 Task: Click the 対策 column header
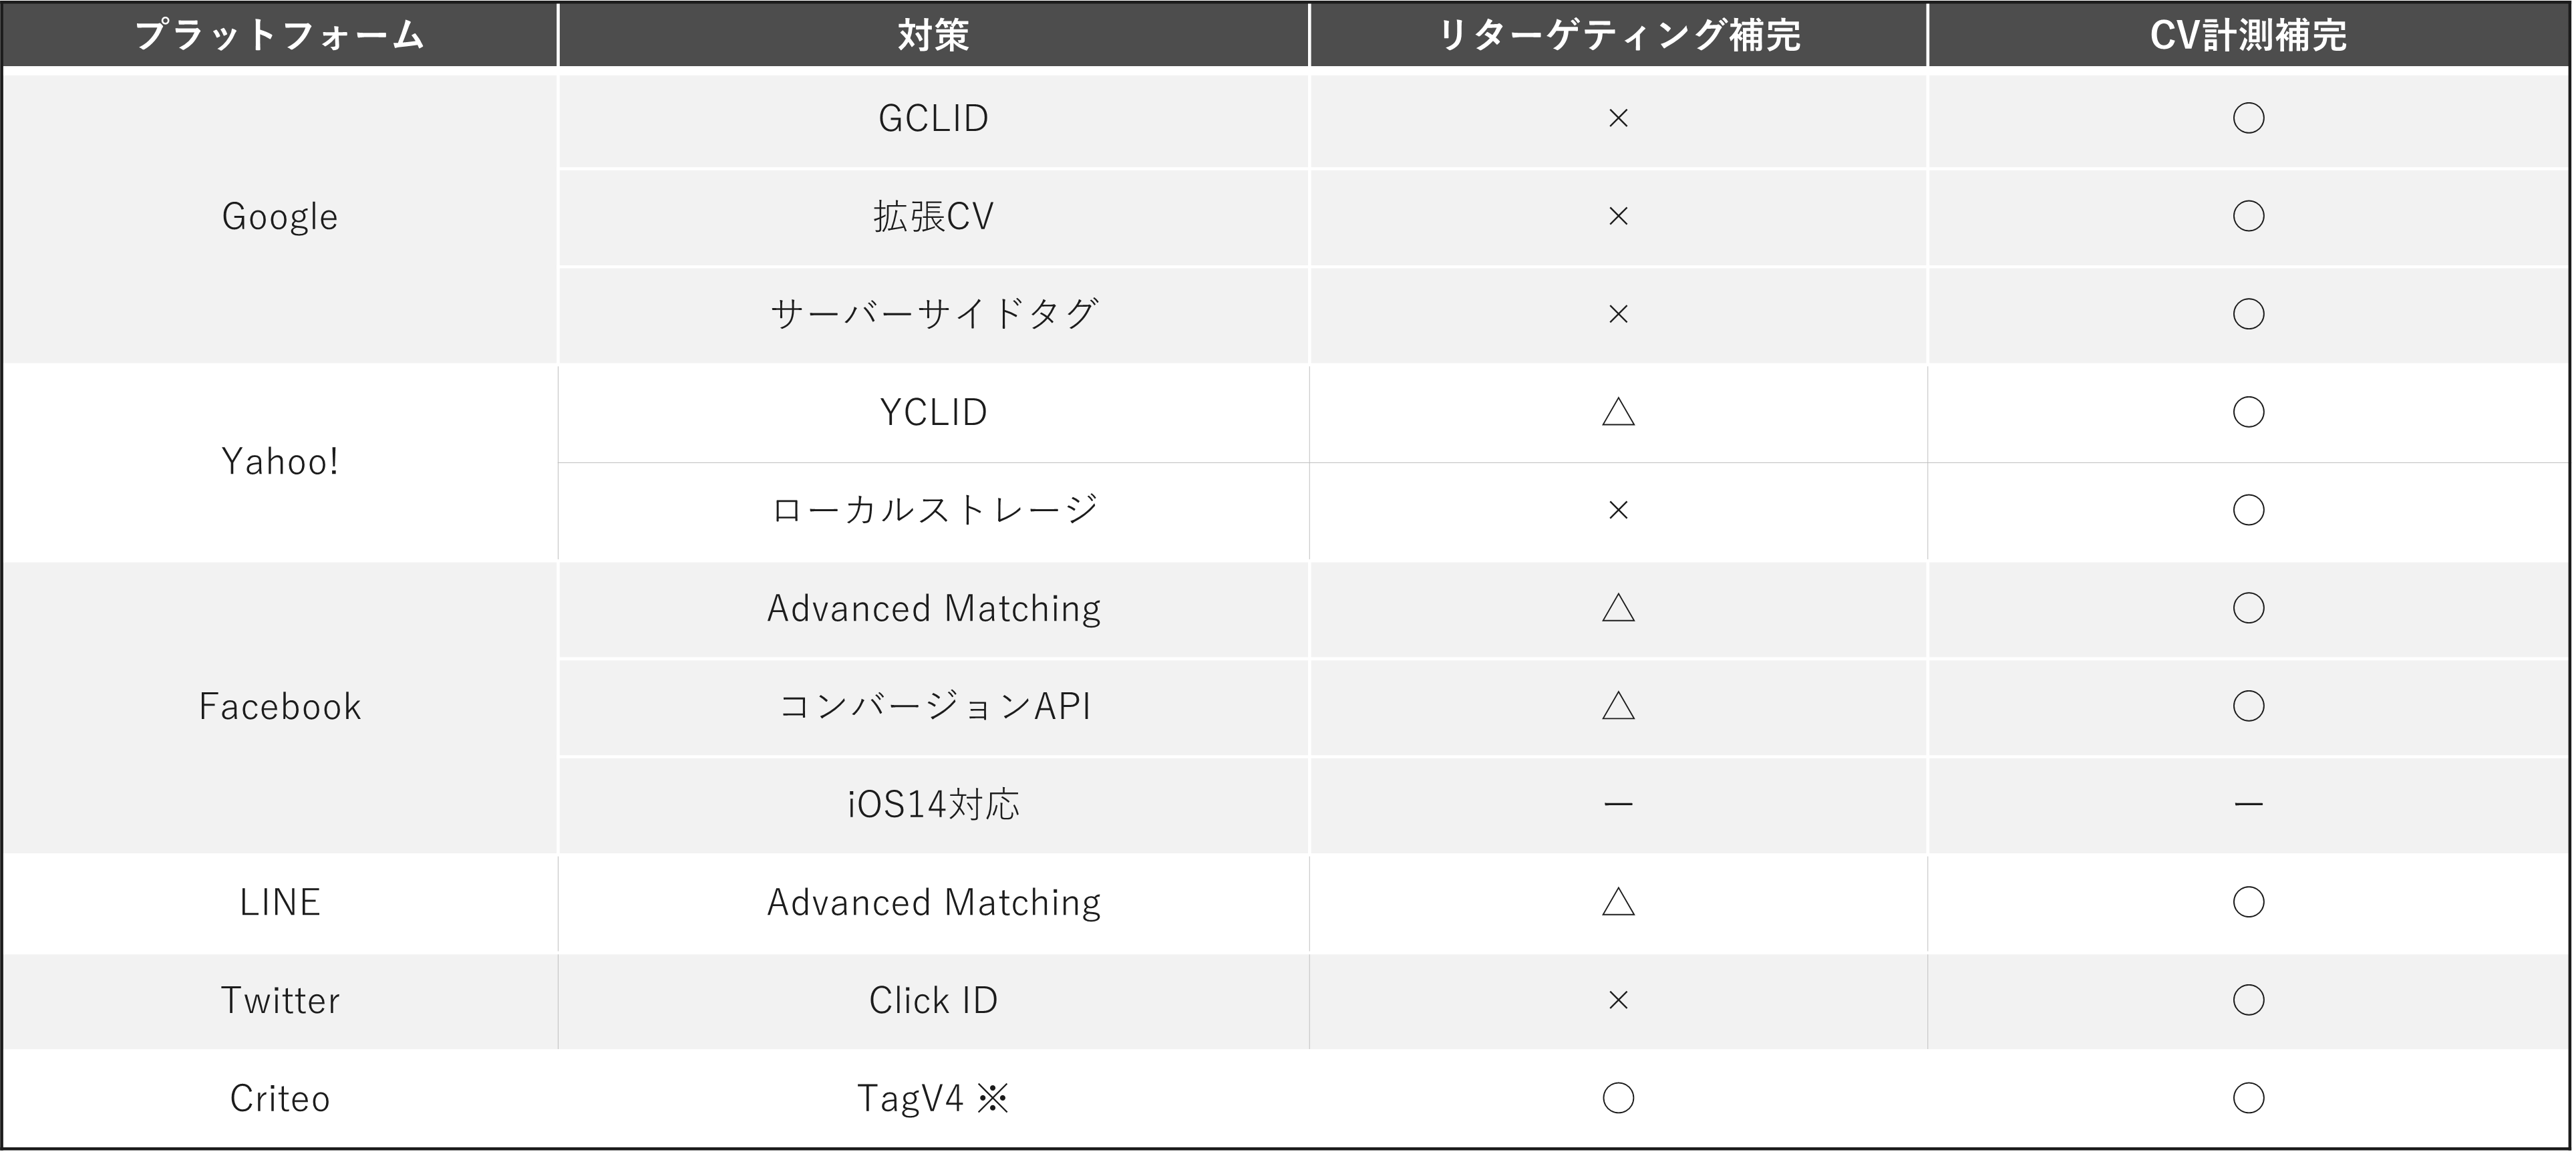pyautogui.click(x=933, y=36)
